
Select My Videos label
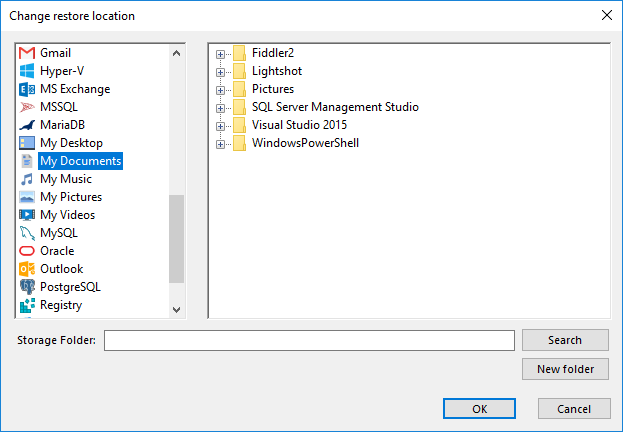(x=68, y=215)
